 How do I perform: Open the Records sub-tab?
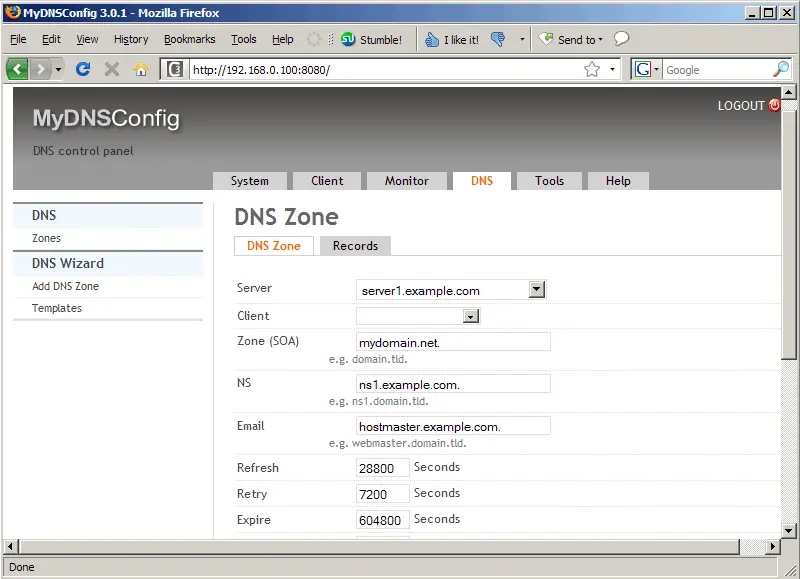pos(356,246)
